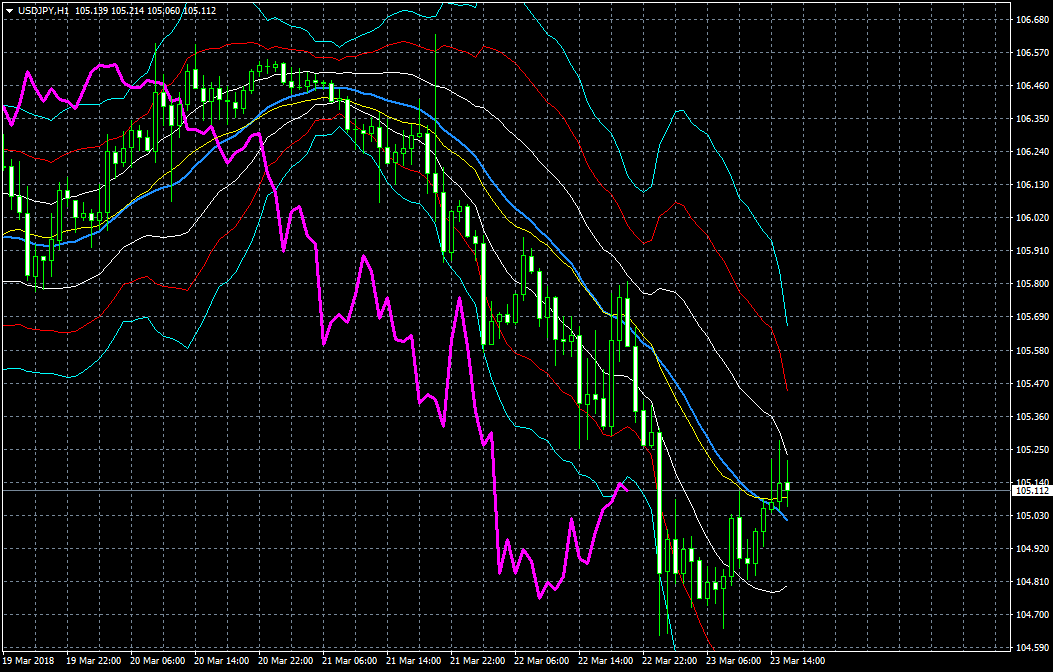Click the 22 Mar 22:00 time label
Viewport: 1053px width, 672px height.
tap(670, 662)
